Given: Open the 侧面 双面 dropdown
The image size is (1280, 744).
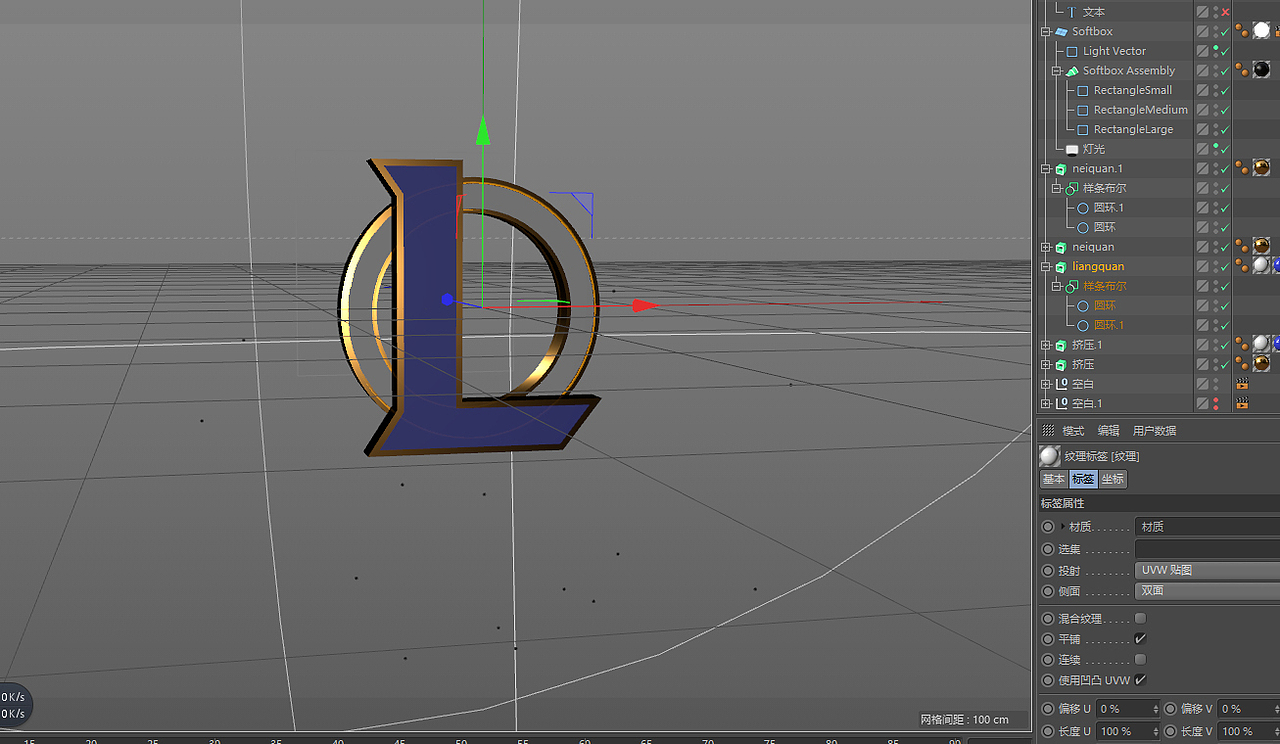Looking at the screenshot, I should [1207, 591].
